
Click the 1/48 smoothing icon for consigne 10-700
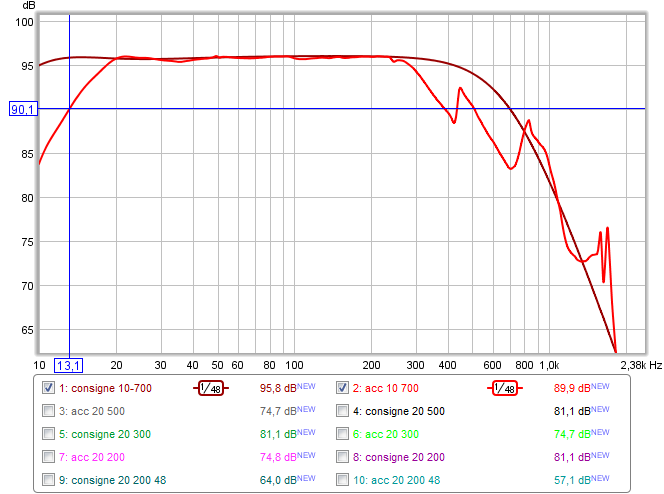pyautogui.click(x=211, y=388)
